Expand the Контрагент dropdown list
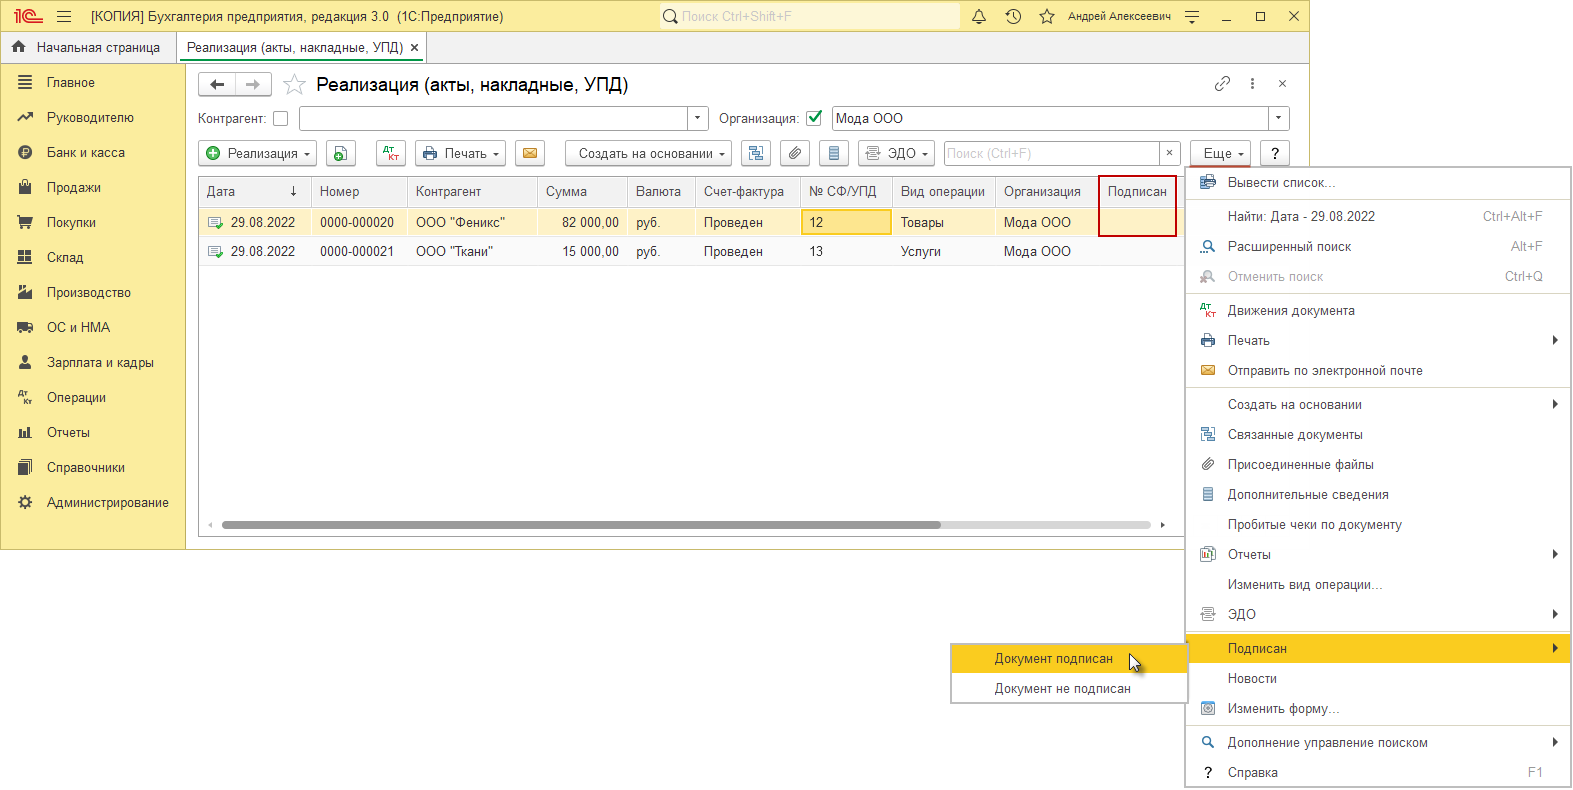The image size is (1573, 790). [x=698, y=118]
